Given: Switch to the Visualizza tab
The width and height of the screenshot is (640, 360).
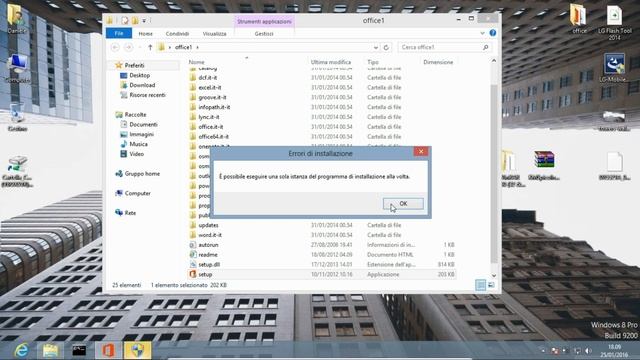Looking at the screenshot, I should pos(214,33).
